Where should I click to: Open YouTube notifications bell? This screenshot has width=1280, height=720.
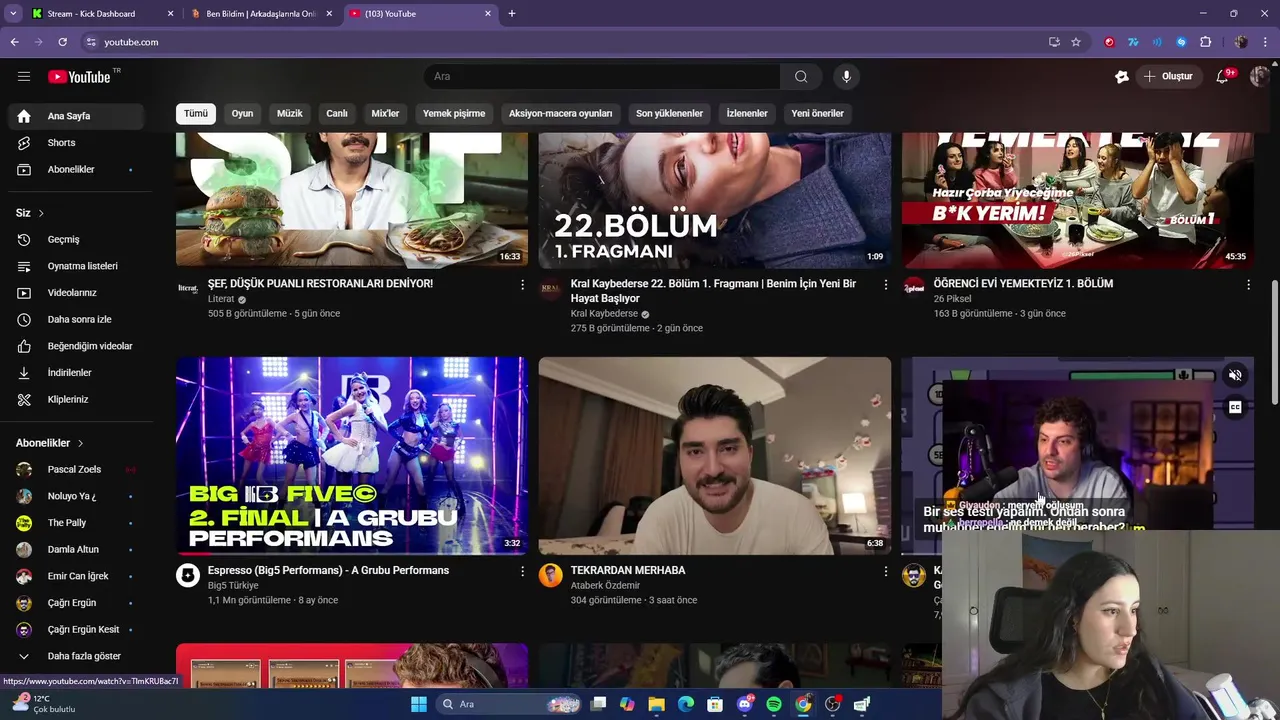(x=1222, y=77)
